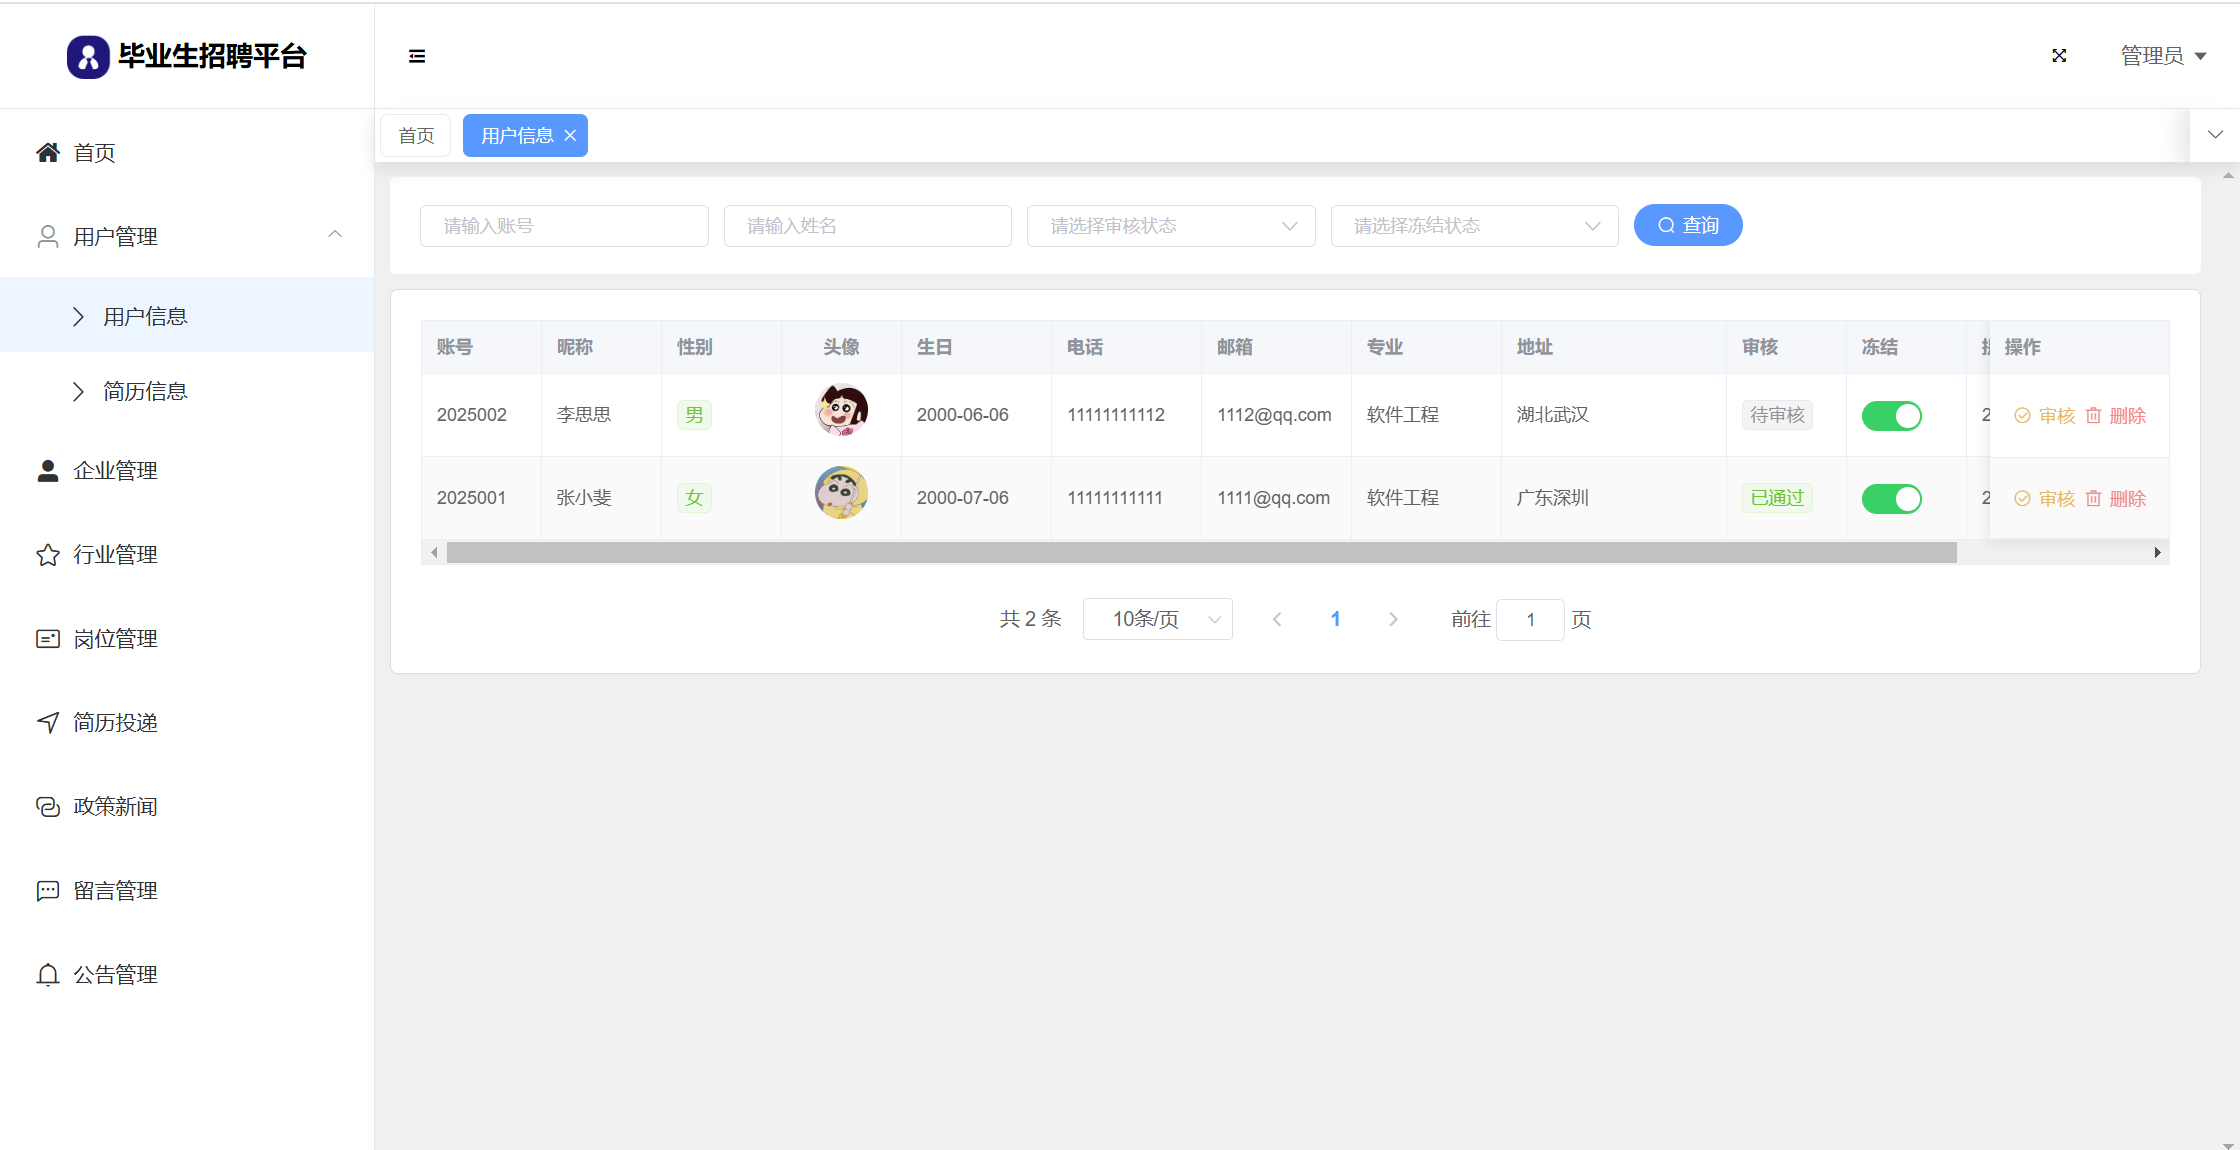Click the hamburger menu collapse icon
This screenshot has width=2240, height=1150.
(417, 56)
